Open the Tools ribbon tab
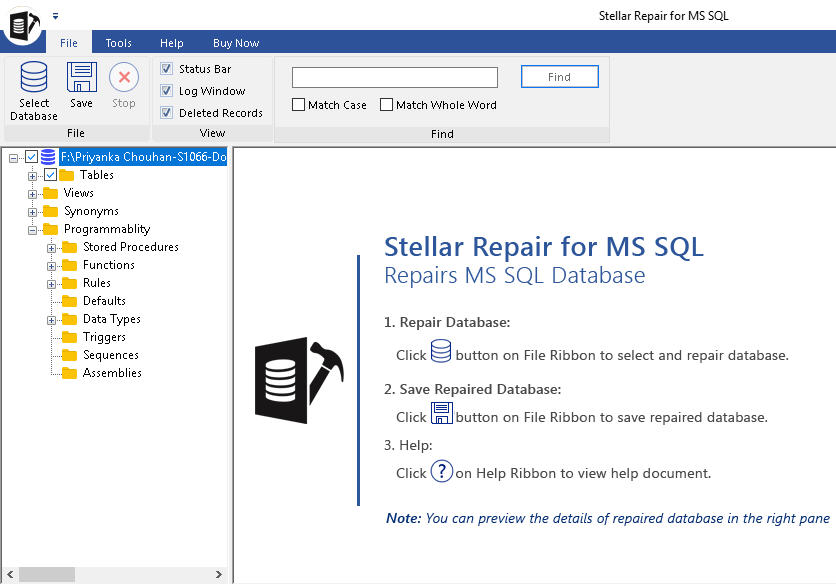This screenshot has width=836, height=584. (118, 43)
